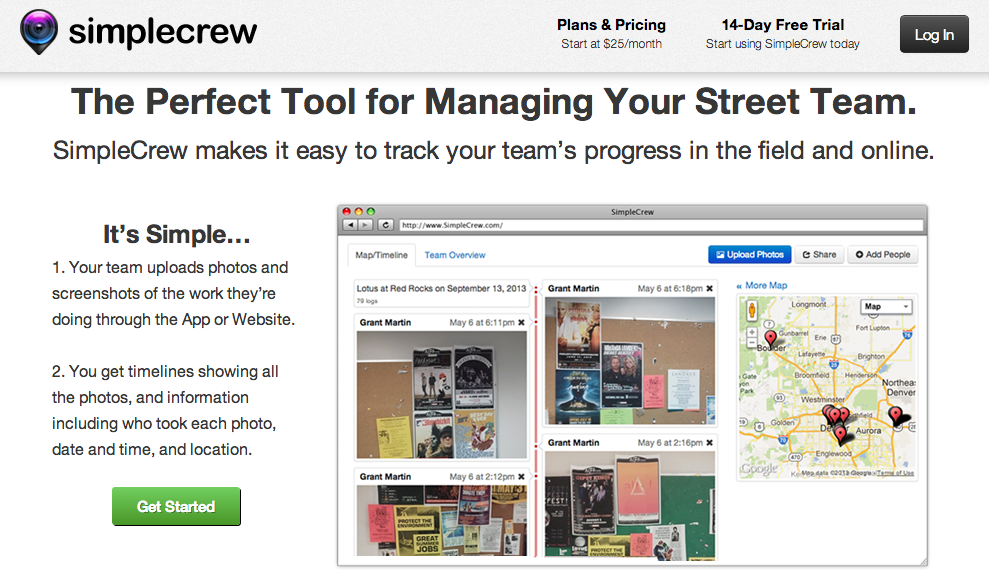Click the map zoom in plus button
989x582 pixels.
752,332
